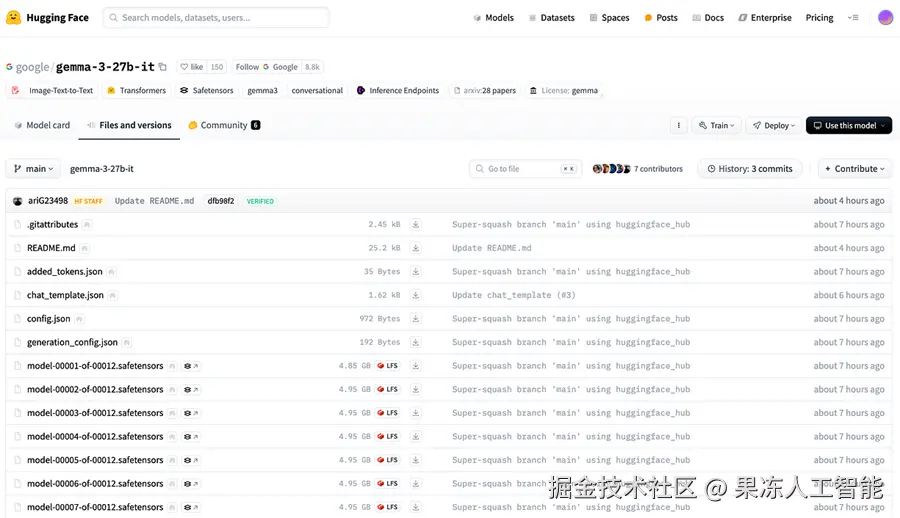Like the gemma-3-27b-it model

click(192, 67)
